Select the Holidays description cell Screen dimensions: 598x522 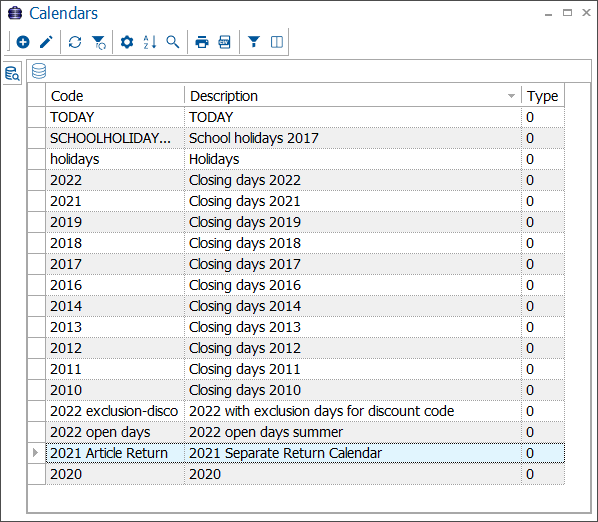pyautogui.click(x=353, y=159)
